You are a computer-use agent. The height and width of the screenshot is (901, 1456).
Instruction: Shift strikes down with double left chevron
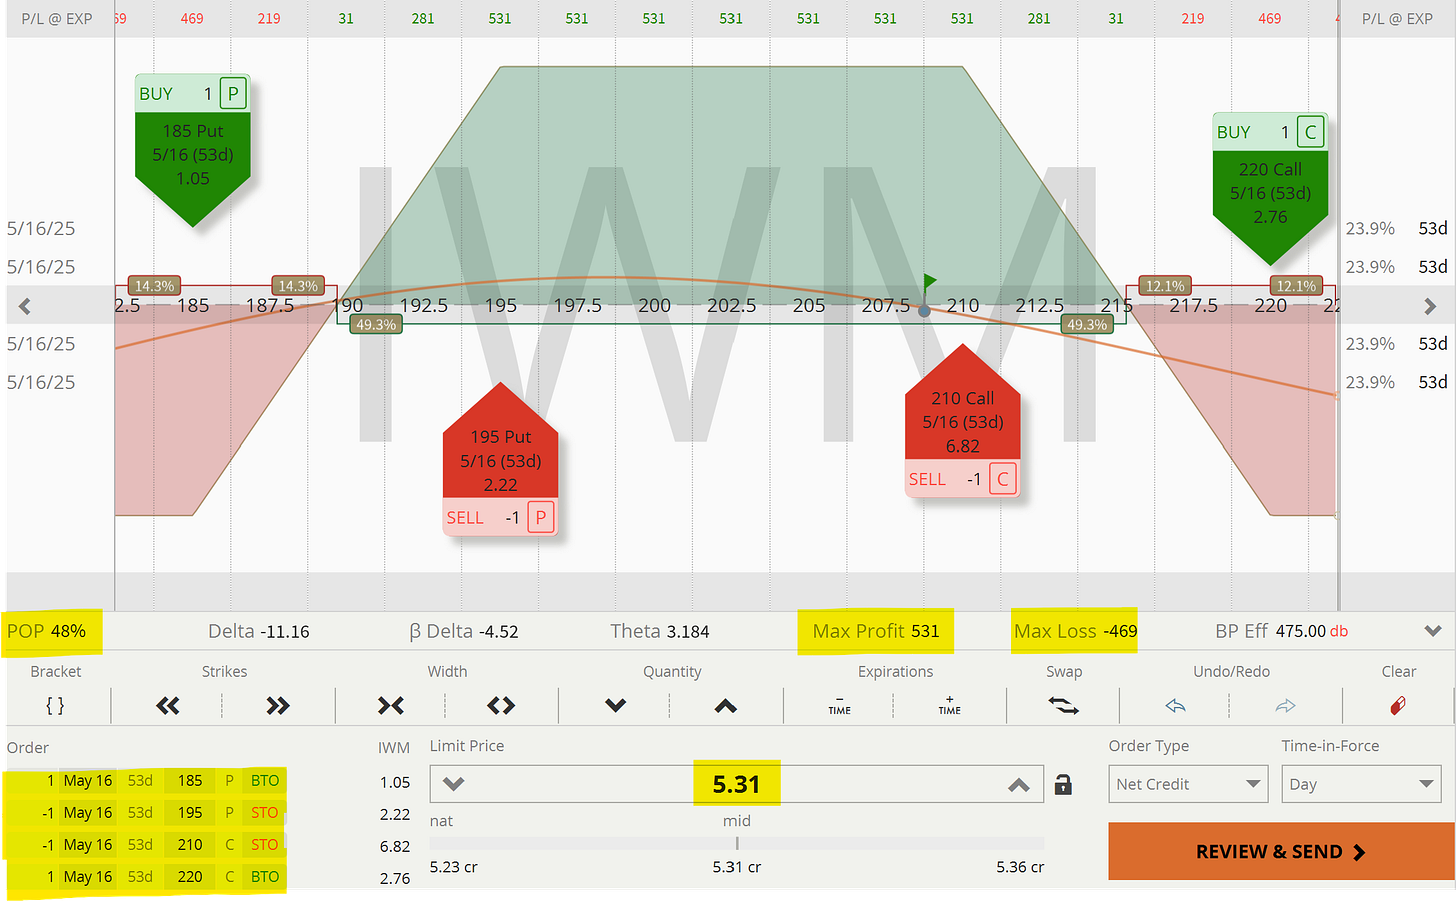168,706
